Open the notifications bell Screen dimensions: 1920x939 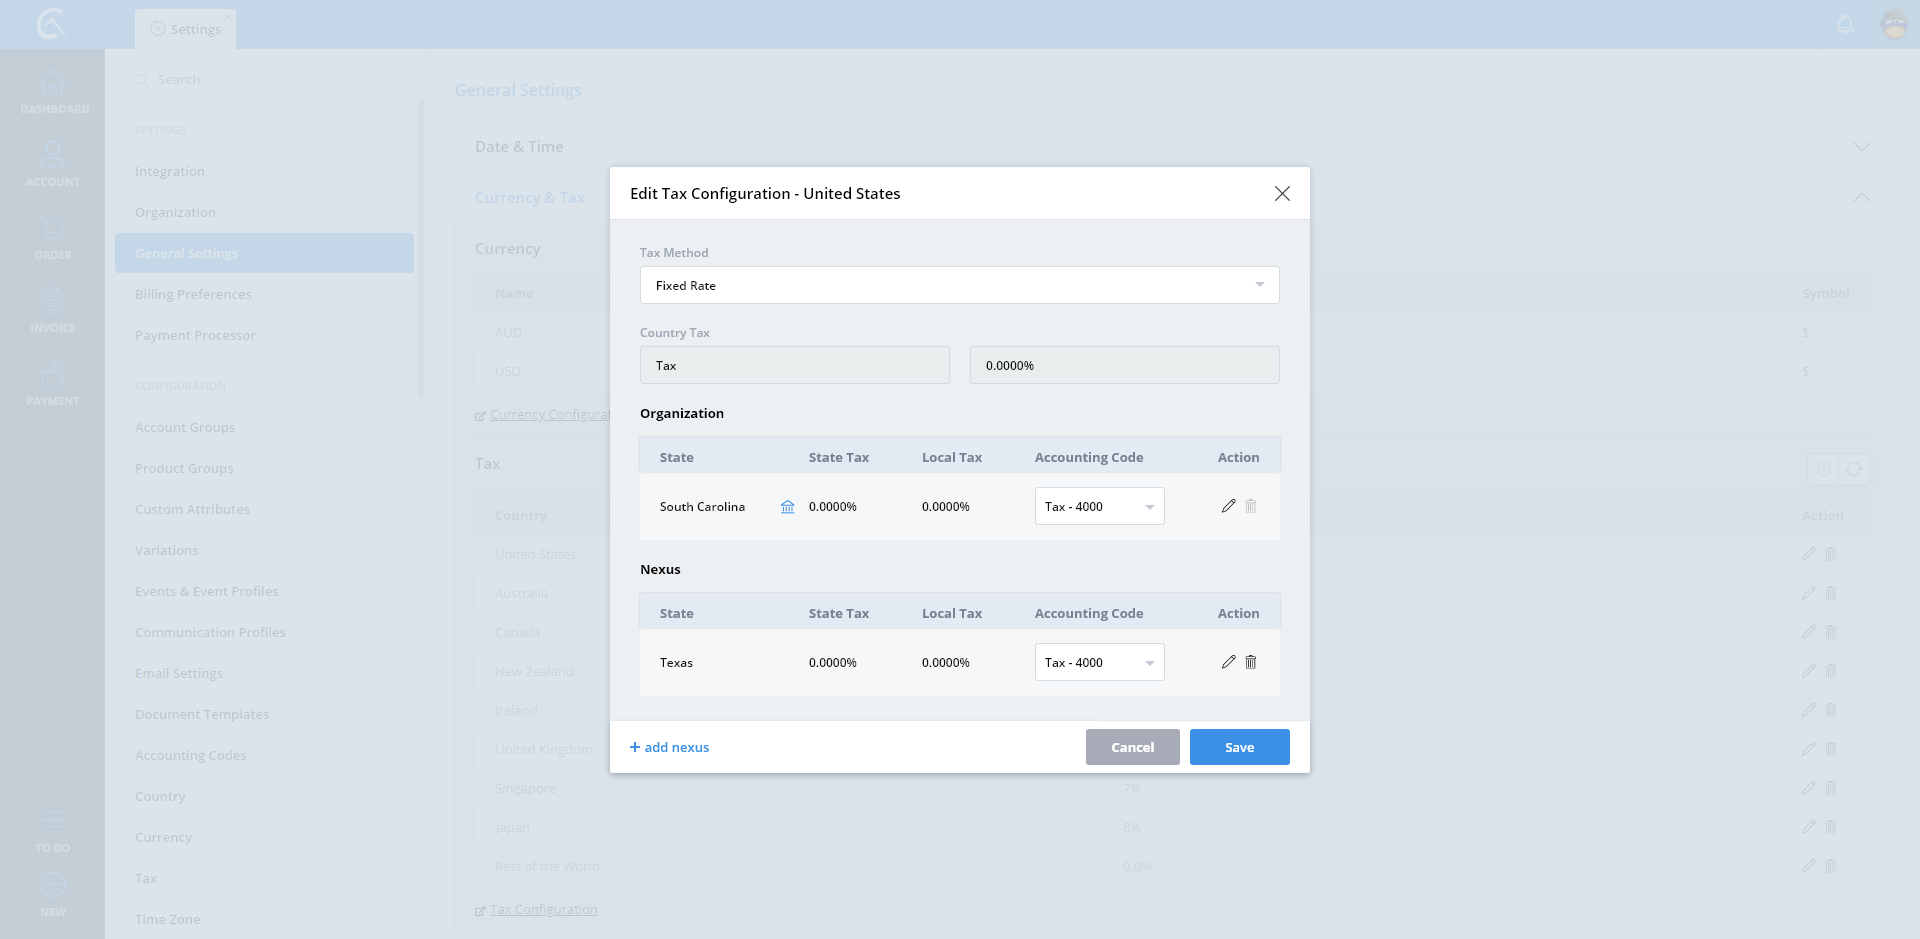1845,24
